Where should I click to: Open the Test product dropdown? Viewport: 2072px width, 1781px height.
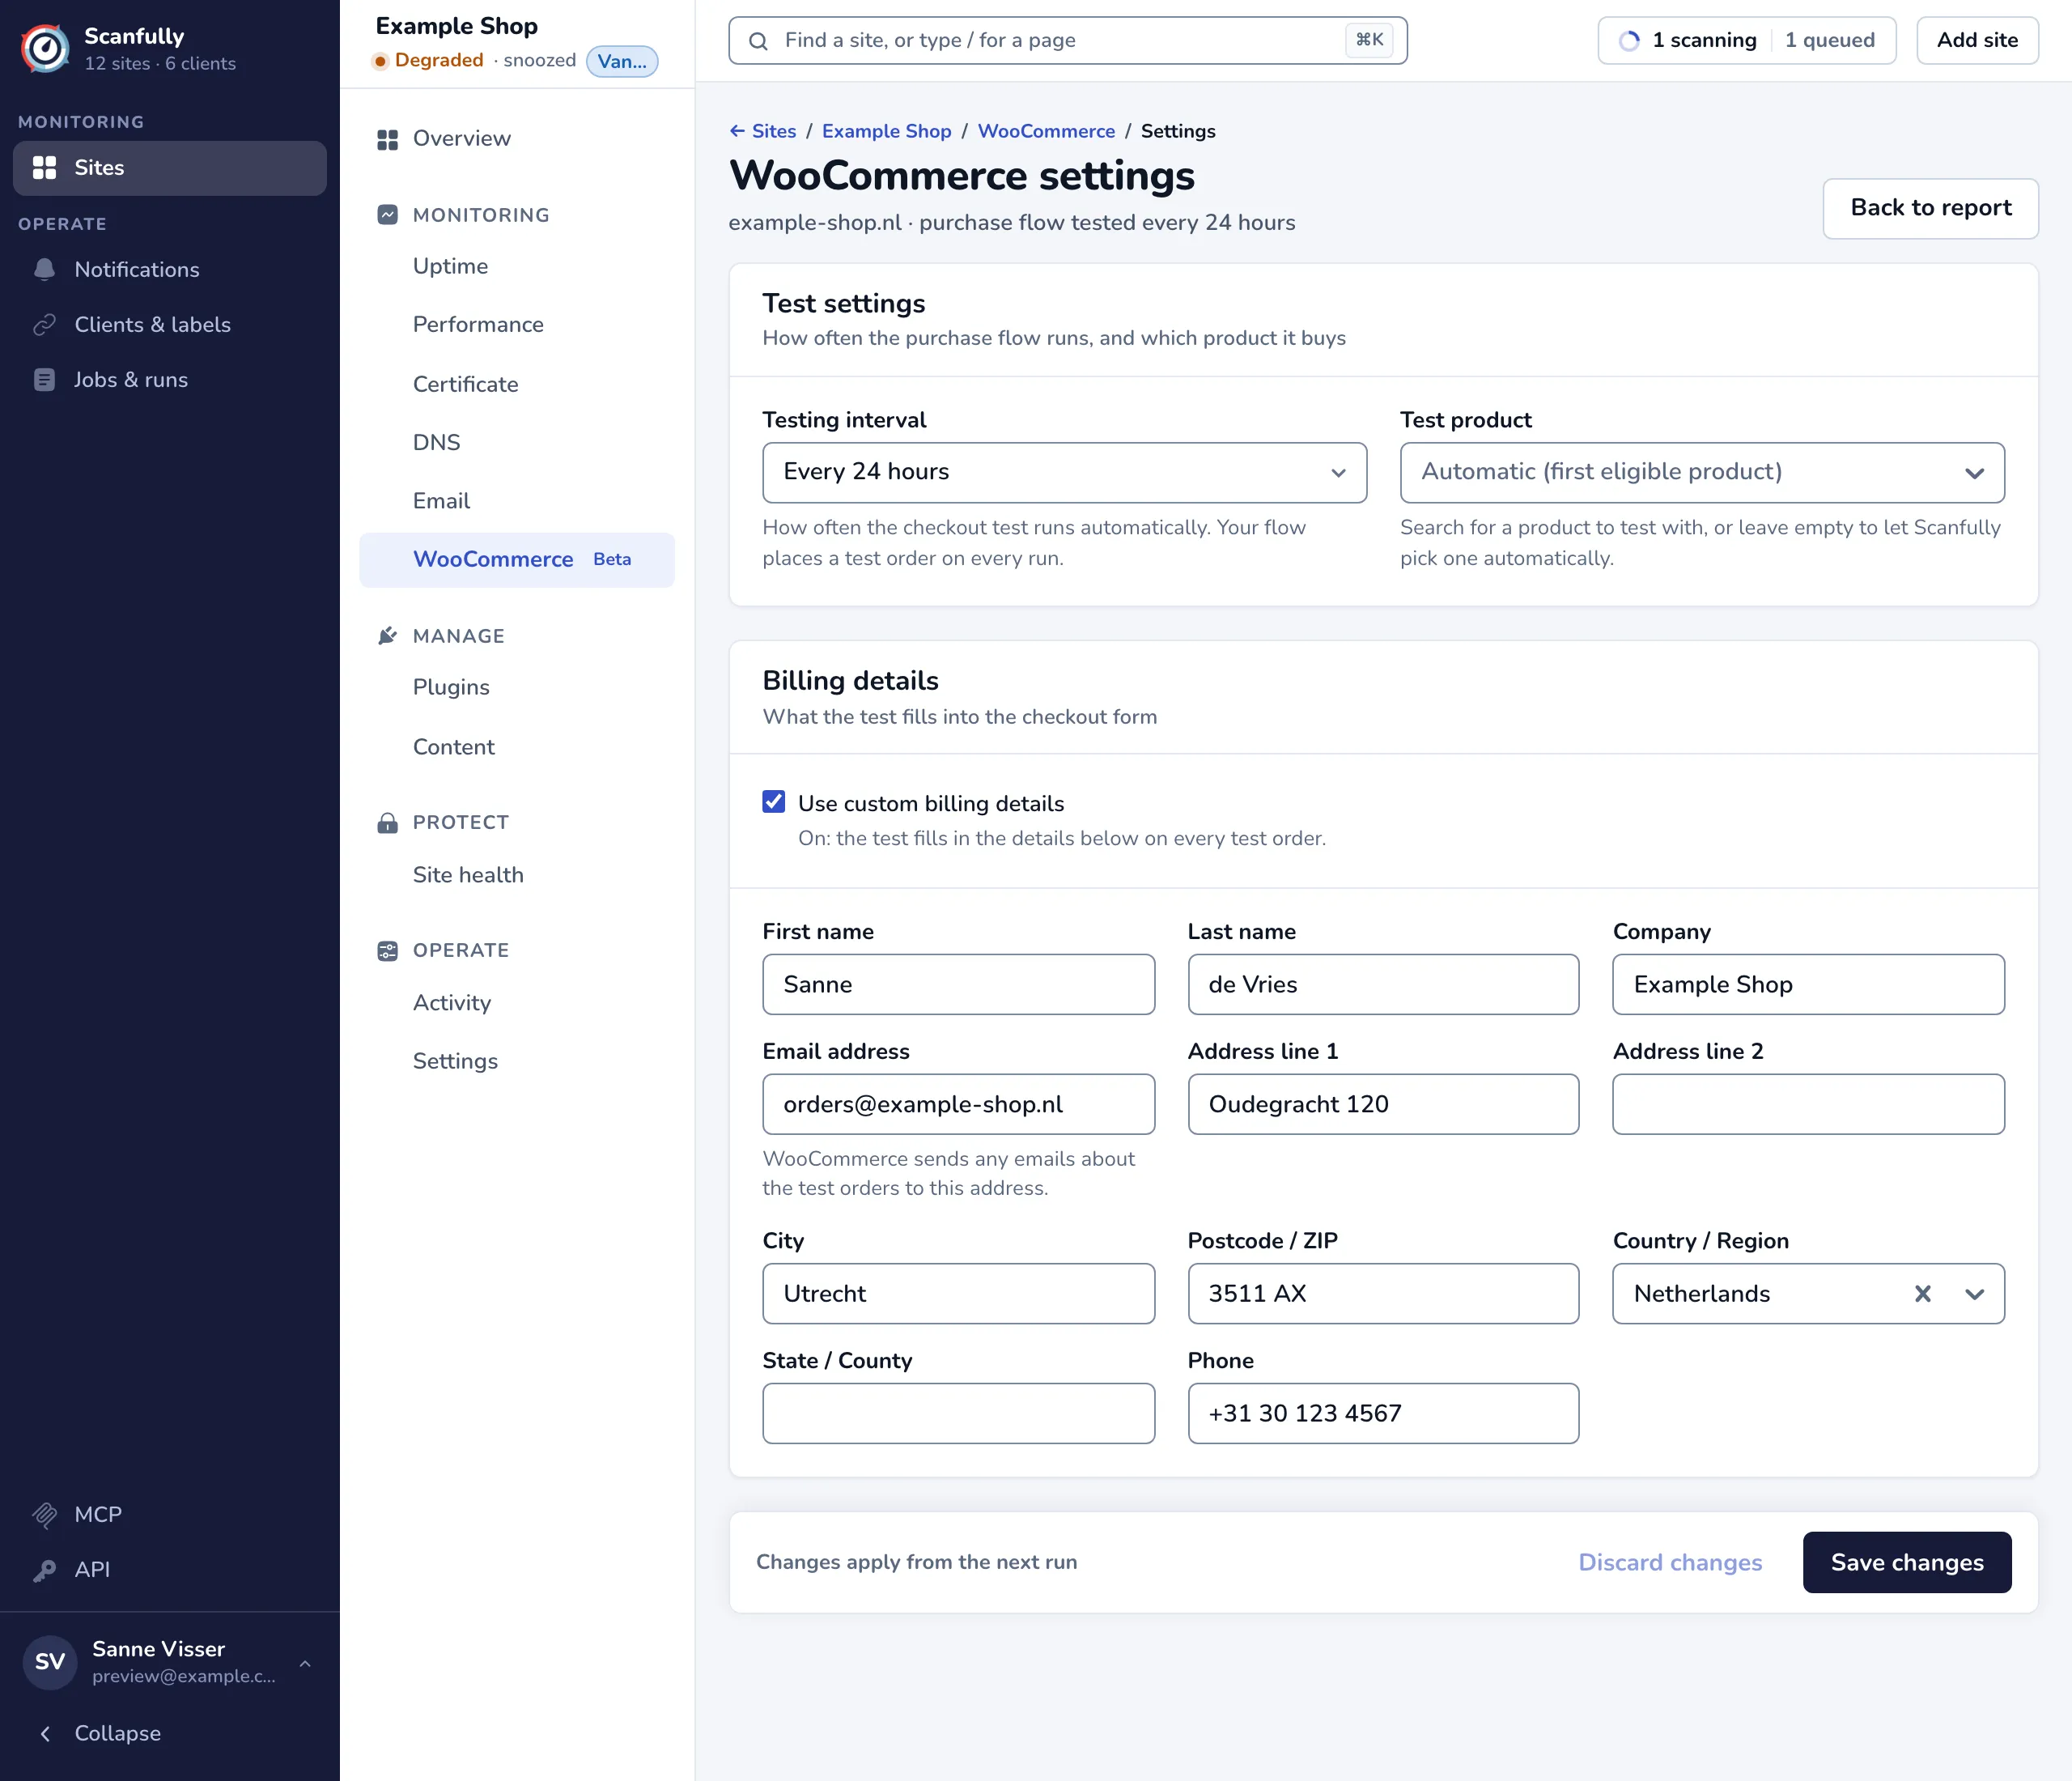(x=1702, y=472)
